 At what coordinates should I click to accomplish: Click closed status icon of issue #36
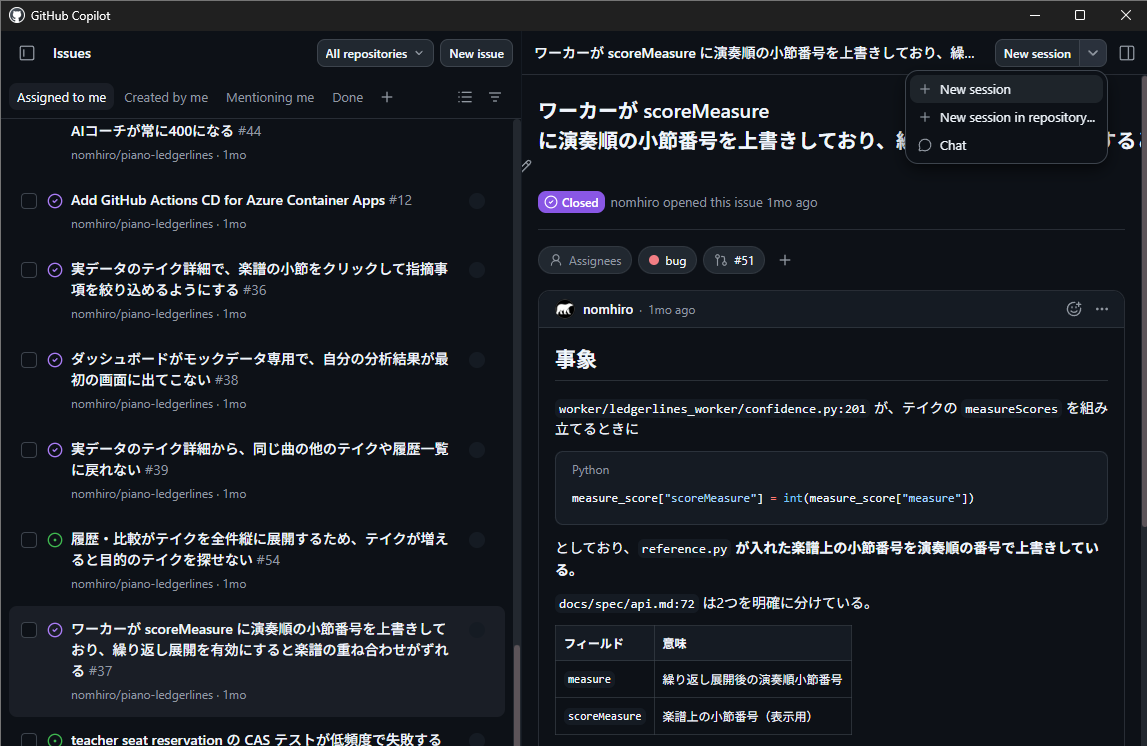pos(55,270)
